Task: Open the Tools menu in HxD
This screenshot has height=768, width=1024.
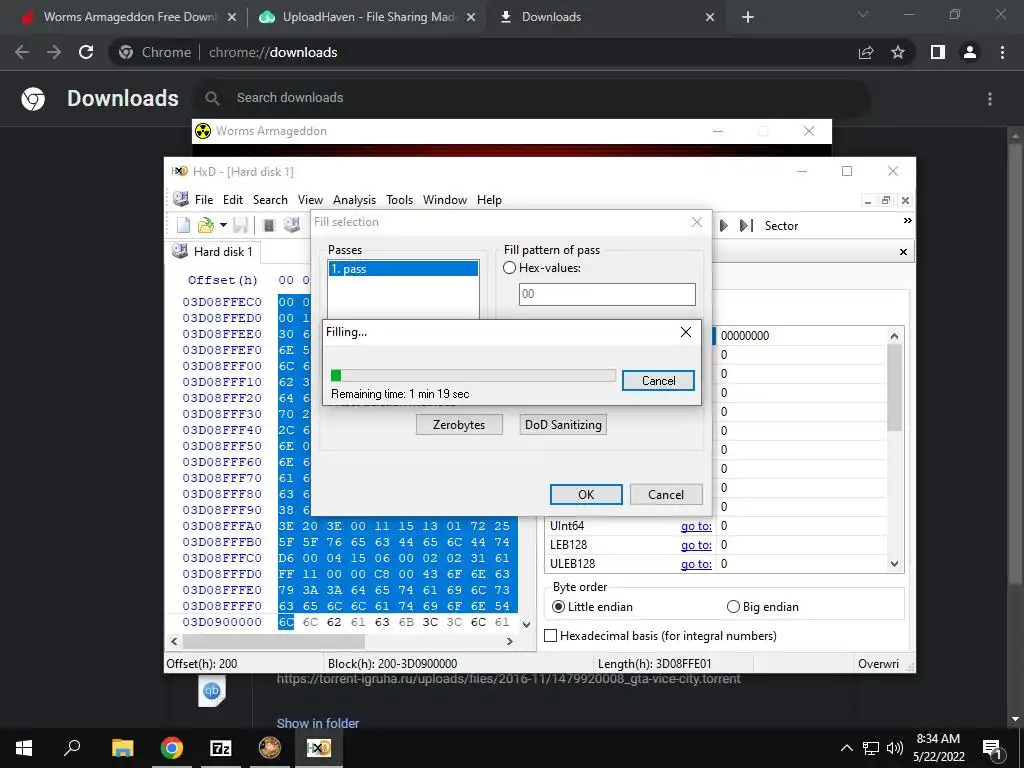Action: [x=399, y=200]
